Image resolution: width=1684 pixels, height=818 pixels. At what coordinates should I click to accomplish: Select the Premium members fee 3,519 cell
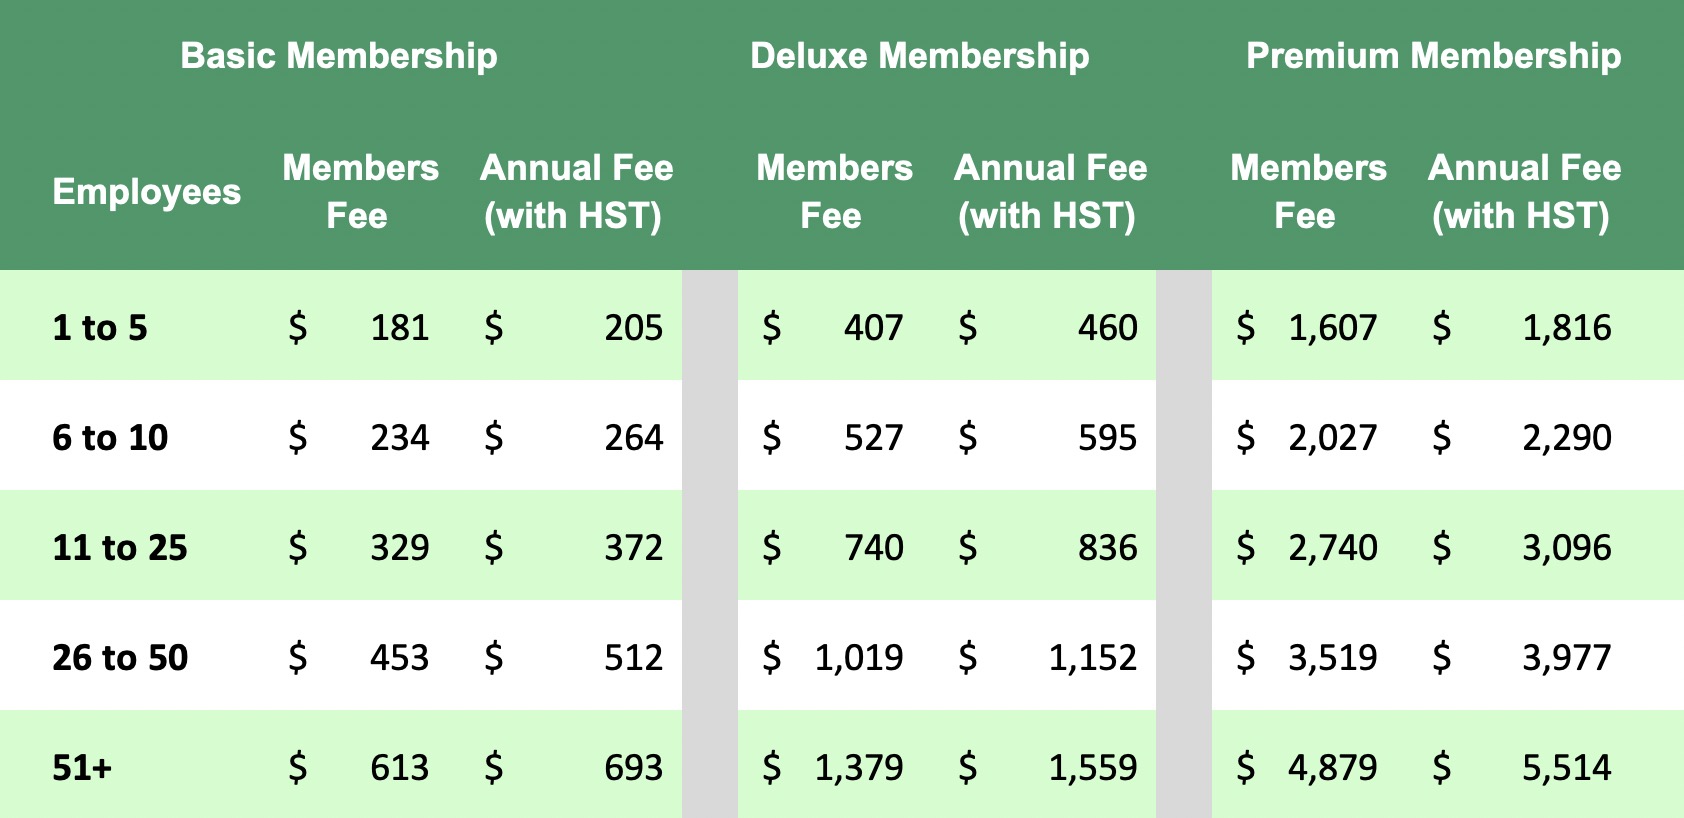point(1307,658)
